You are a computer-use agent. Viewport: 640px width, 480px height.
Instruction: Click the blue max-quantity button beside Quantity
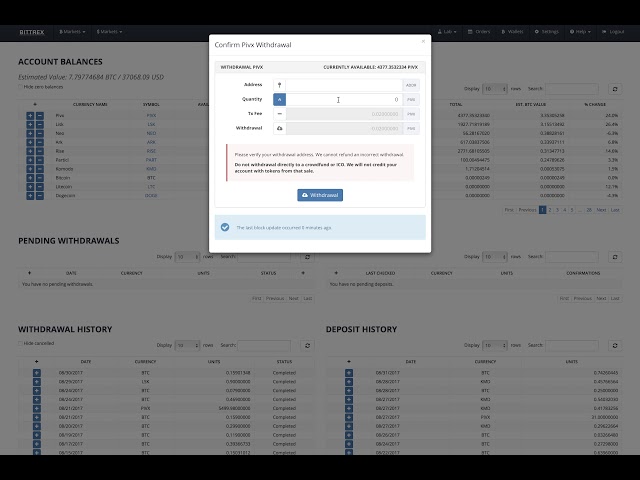coord(280,100)
